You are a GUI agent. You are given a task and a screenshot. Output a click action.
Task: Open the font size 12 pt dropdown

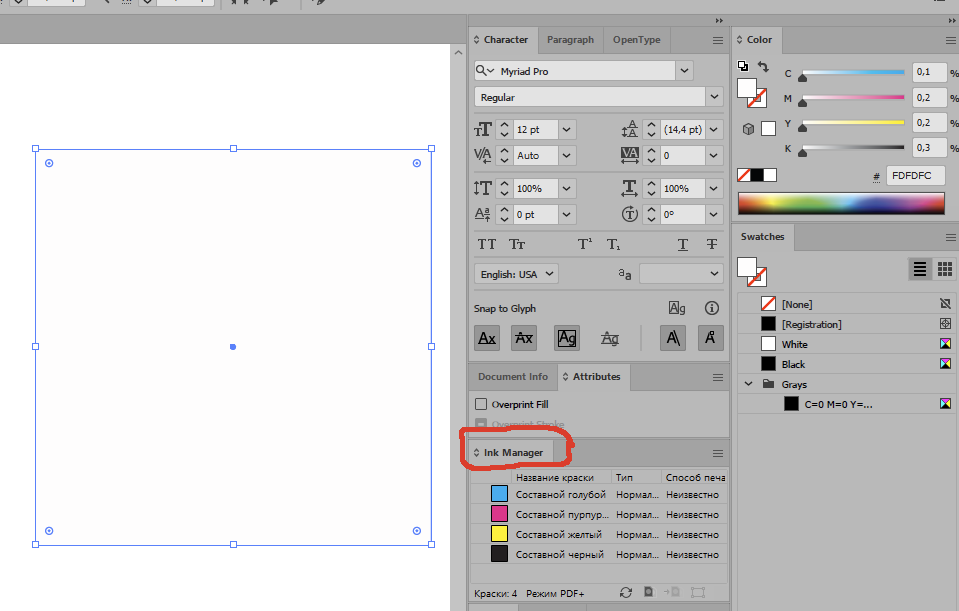[566, 130]
